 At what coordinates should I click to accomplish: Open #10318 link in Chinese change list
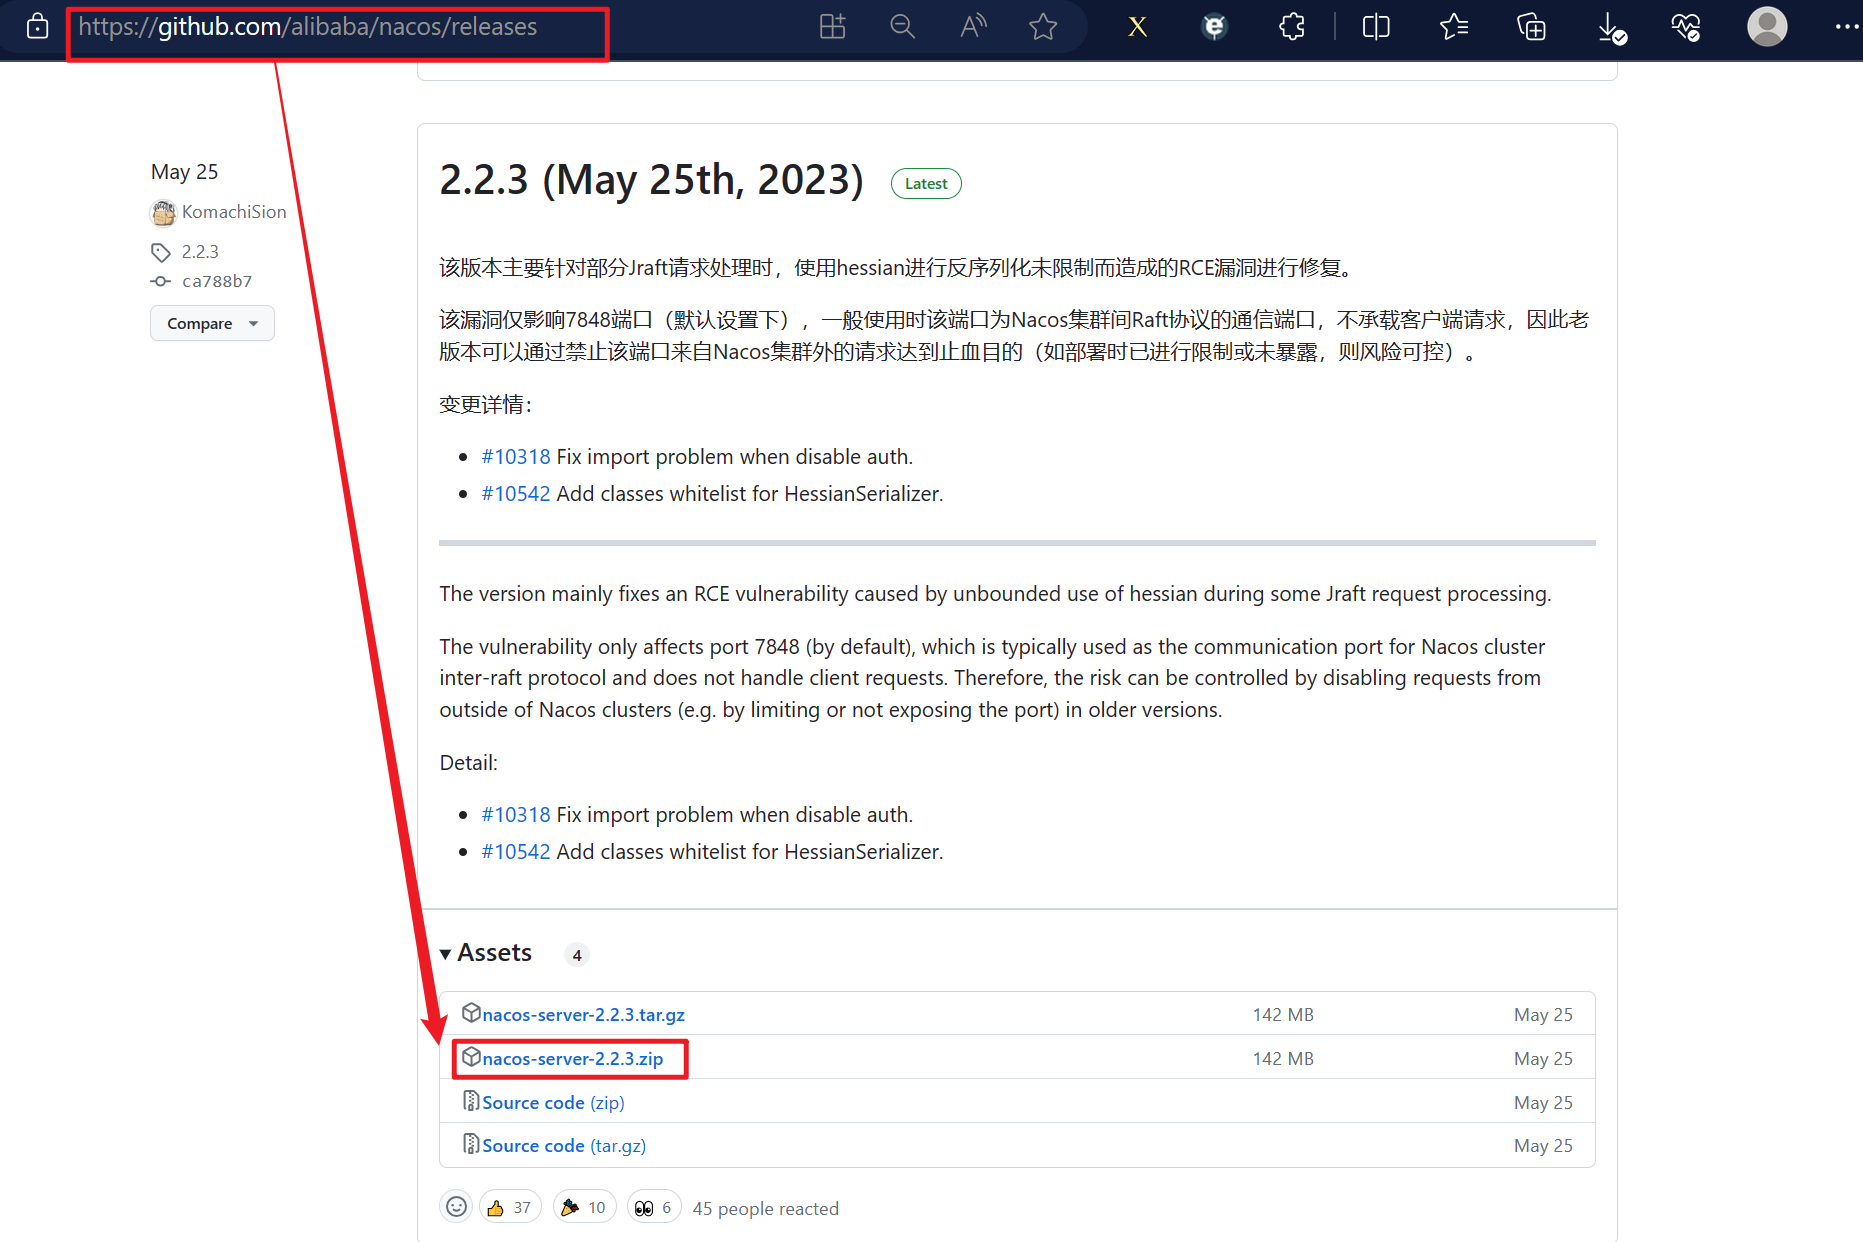[x=516, y=457]
